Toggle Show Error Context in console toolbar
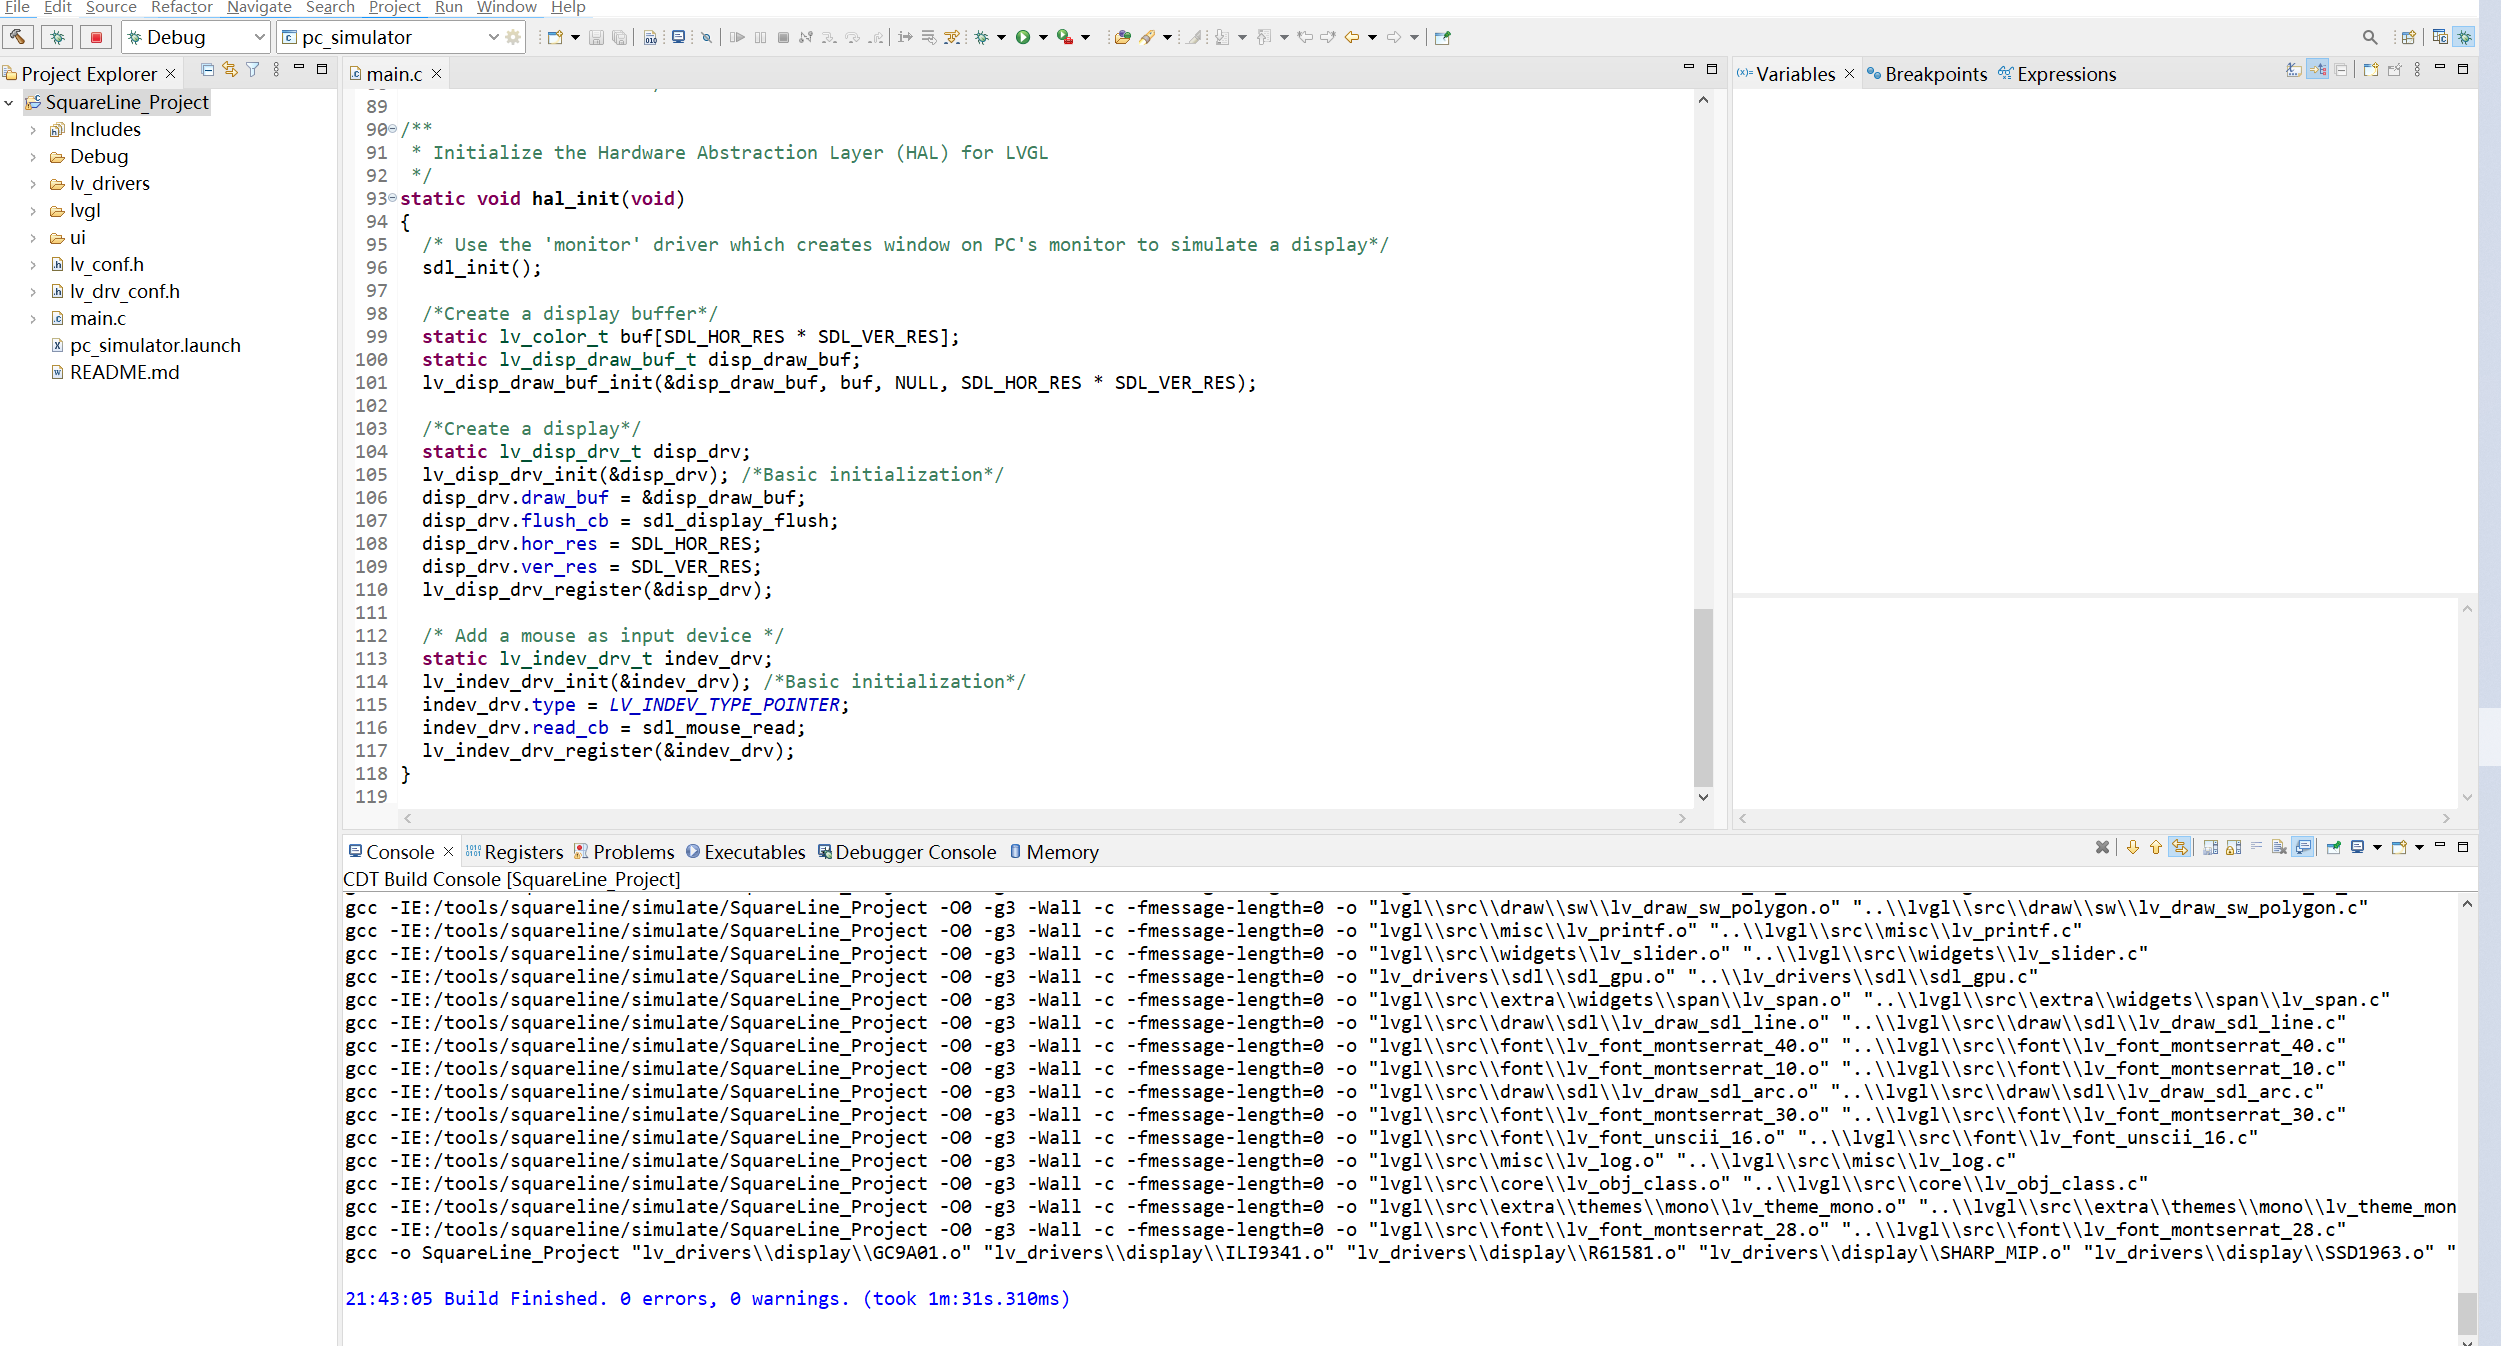Viewport: 2501px width, 1346px height. click(2180, 847)
